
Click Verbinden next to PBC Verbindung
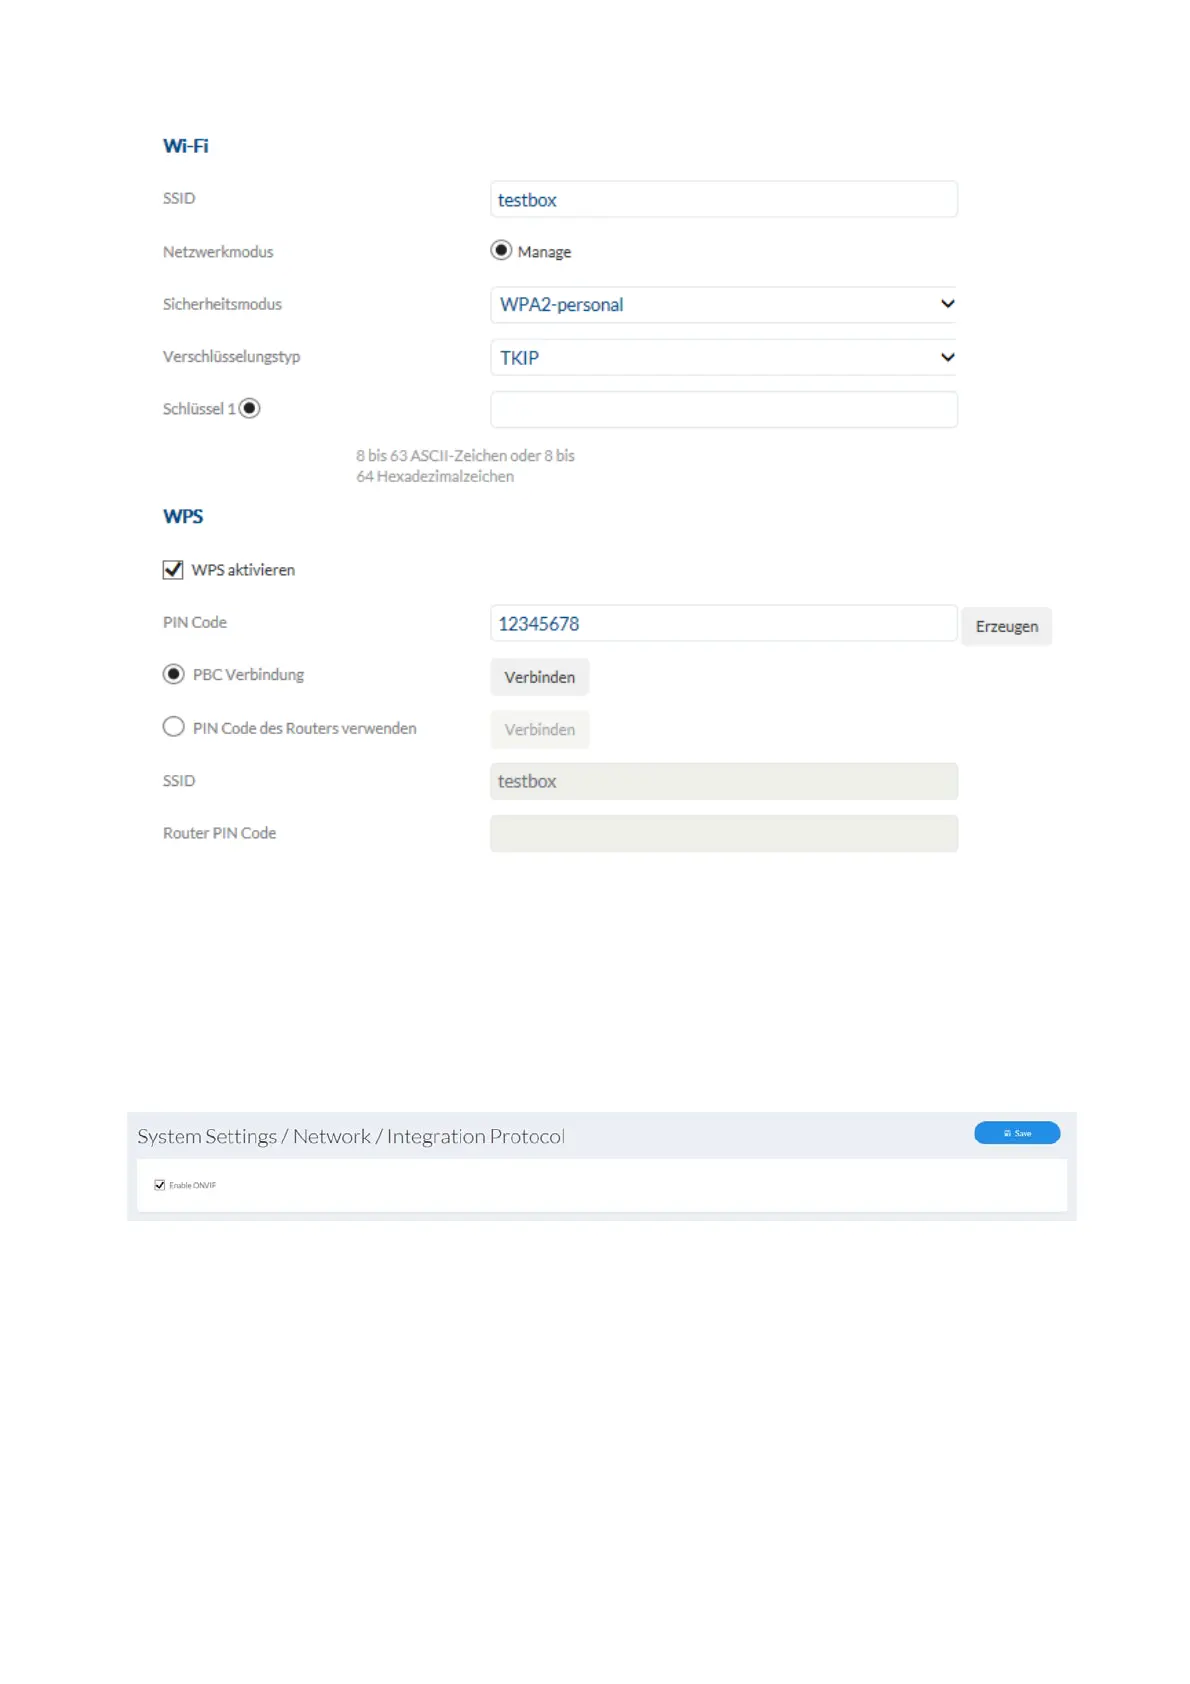point(539,677)
